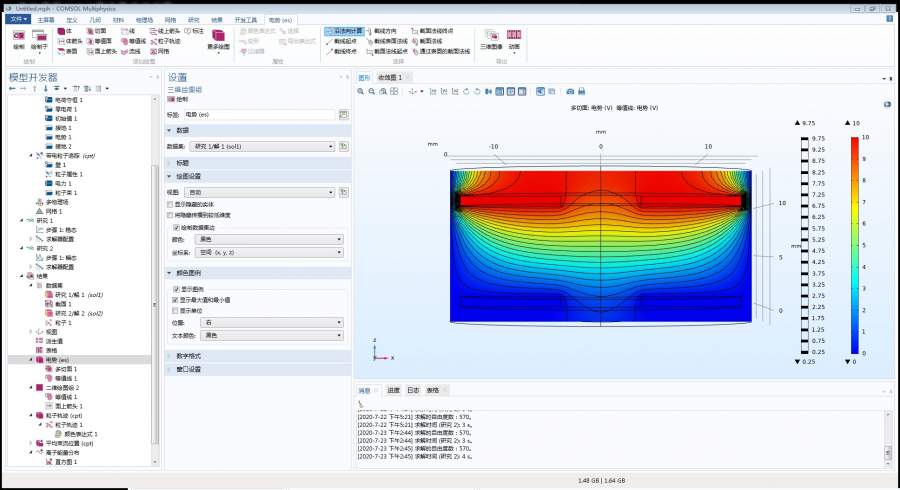Click the 文件 file menu button
Image resolution: width=900 pixels, height=490 pixels.
point(17,19)
